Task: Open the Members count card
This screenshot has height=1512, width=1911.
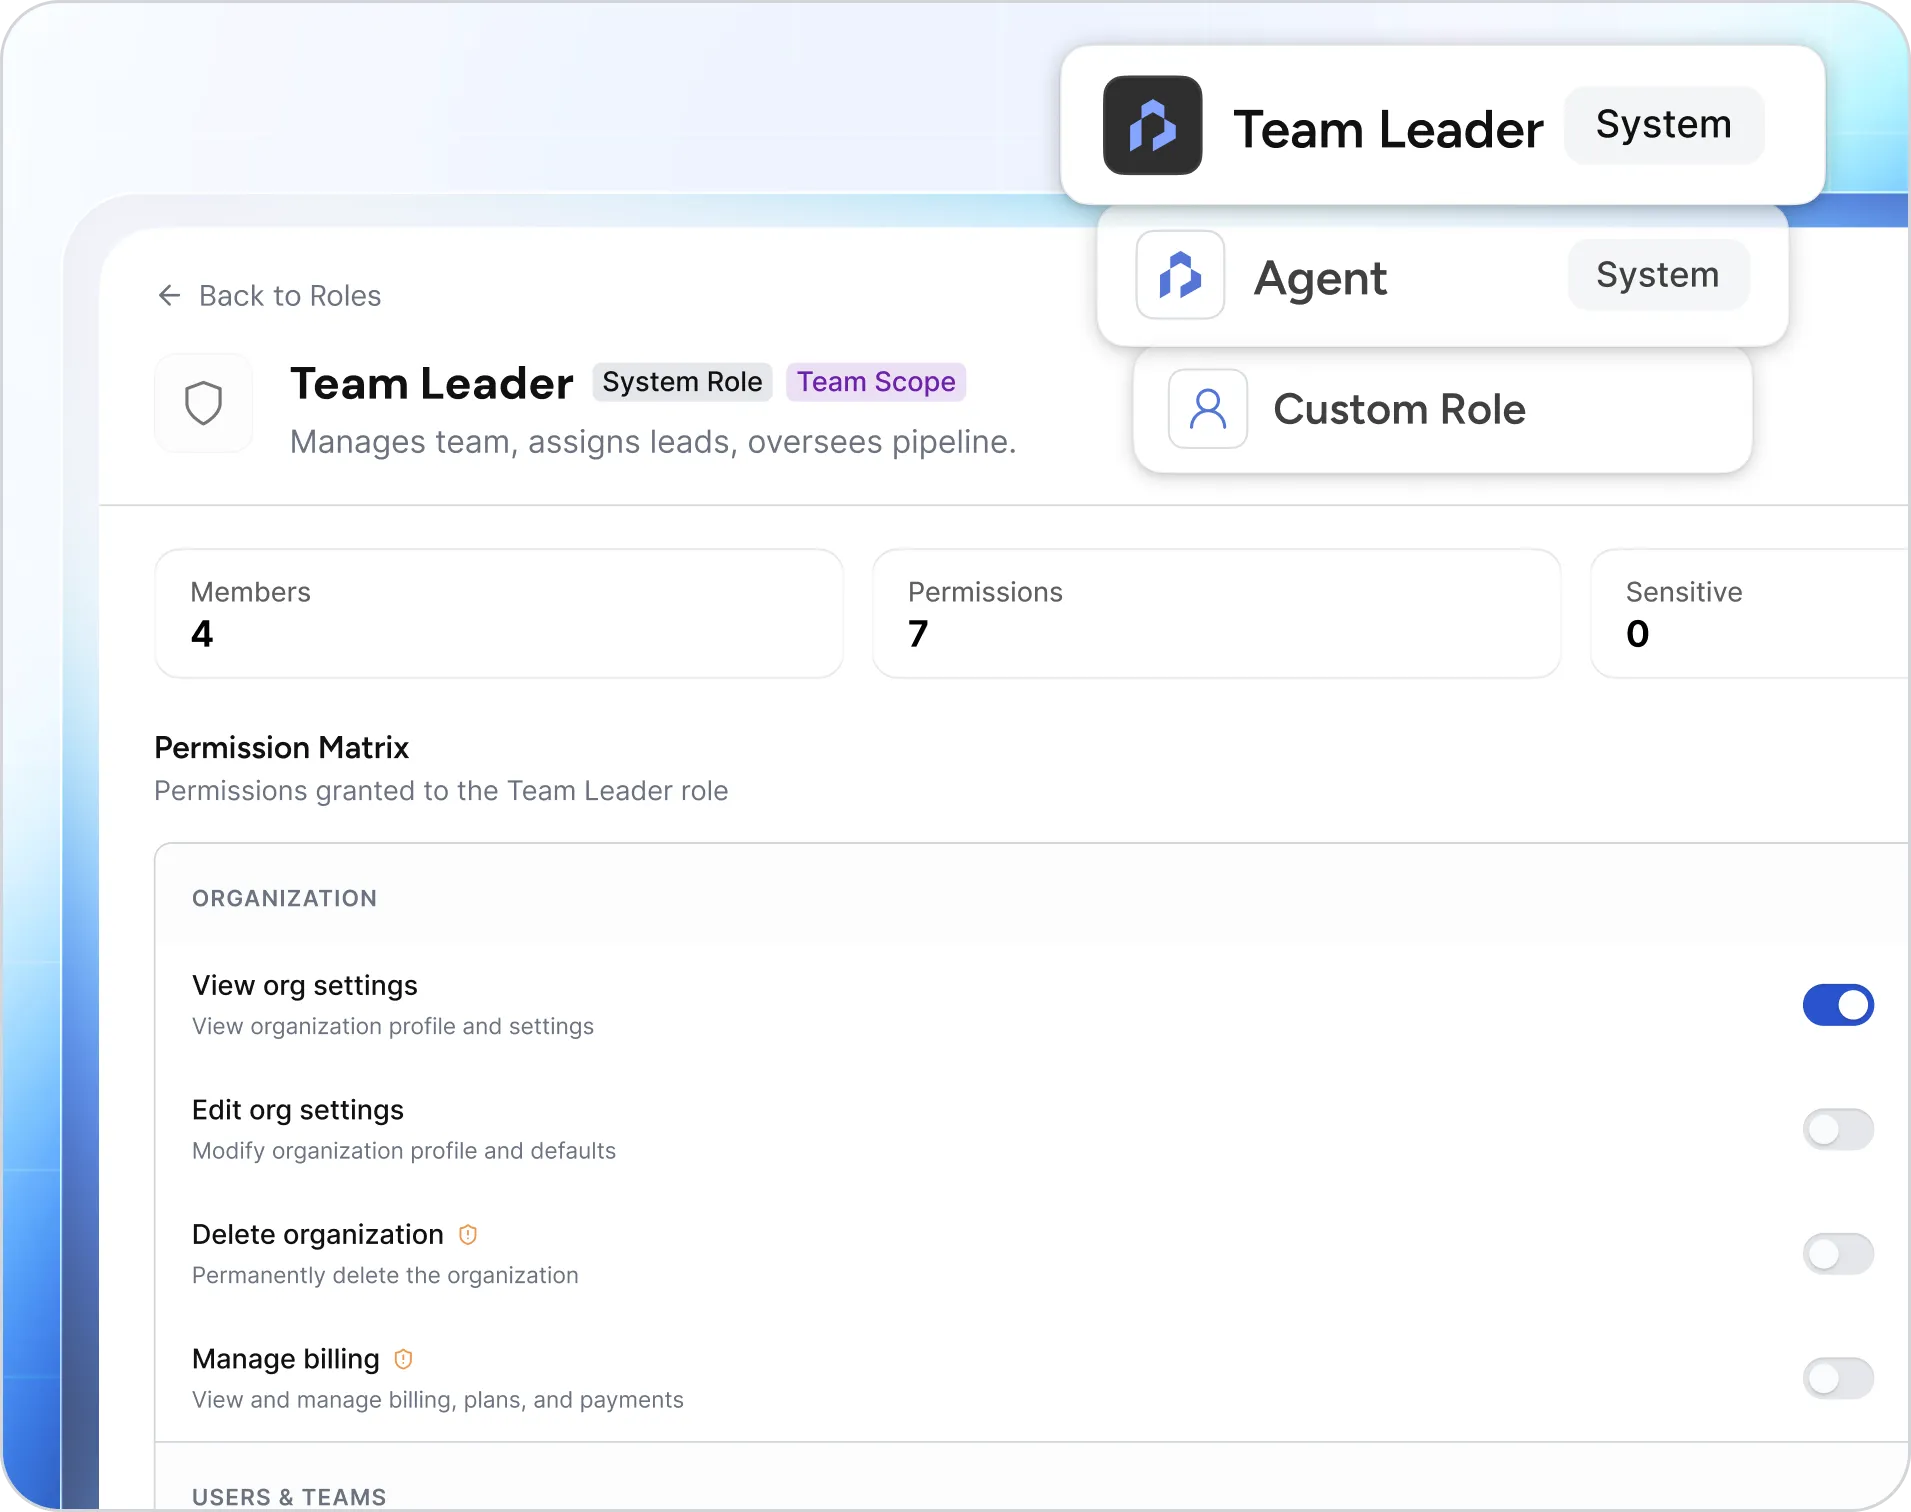Action: (499, 613)
